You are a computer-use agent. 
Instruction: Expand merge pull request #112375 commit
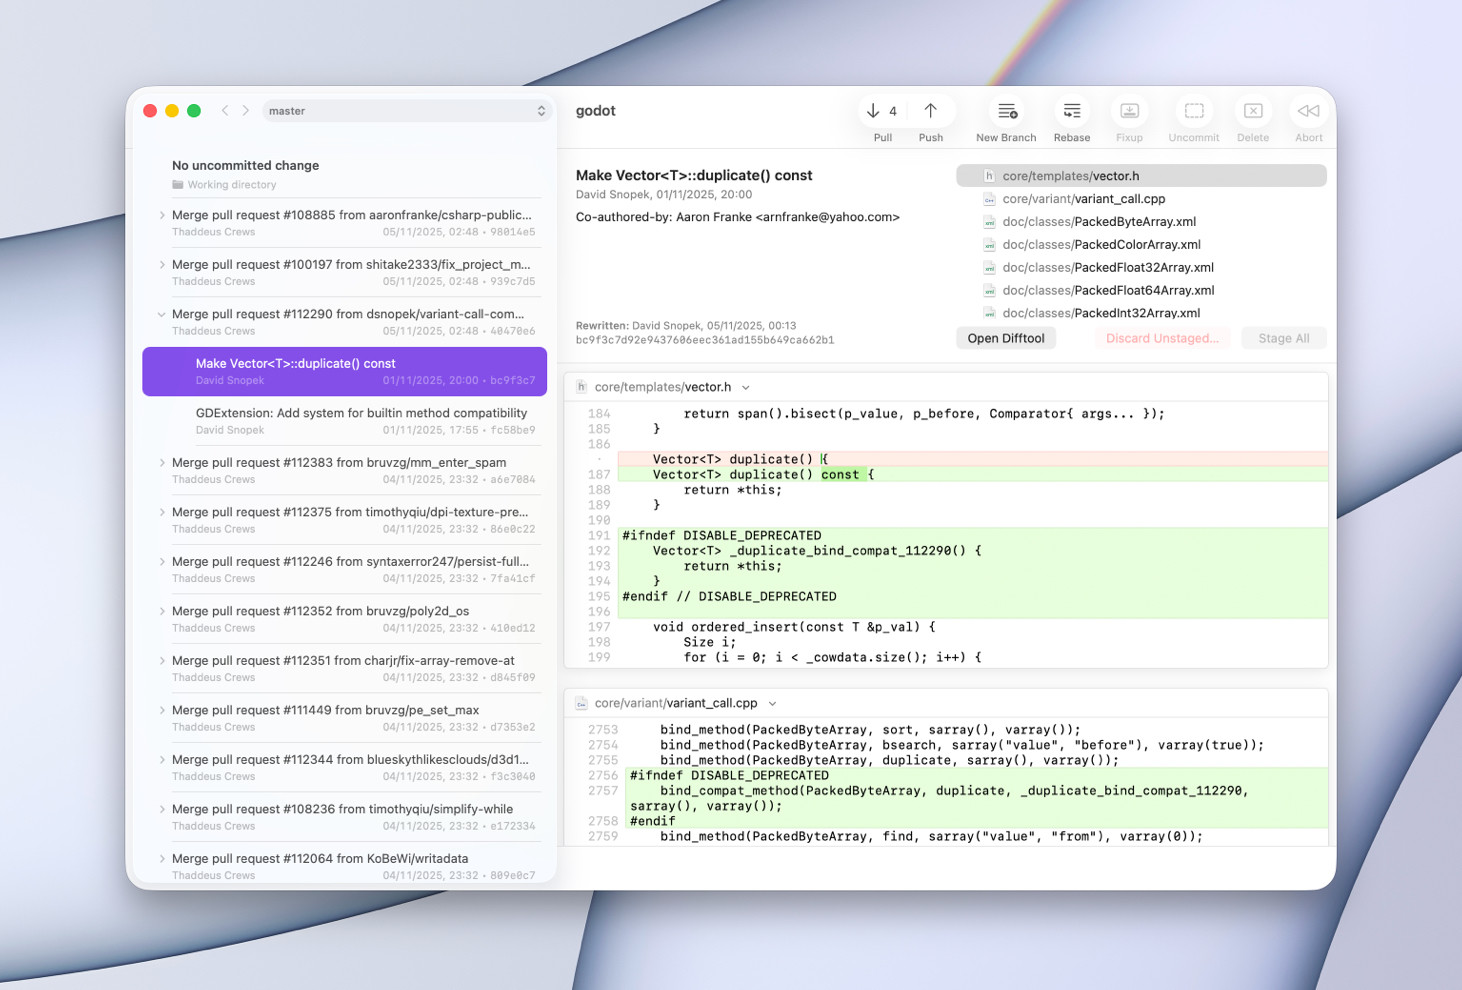click(x=162, y=512)
